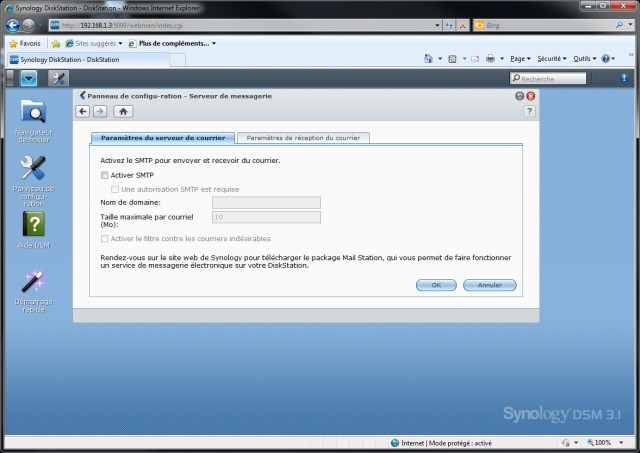
Task: Click the add to favorites bar icon
Action: pos(56,43)
